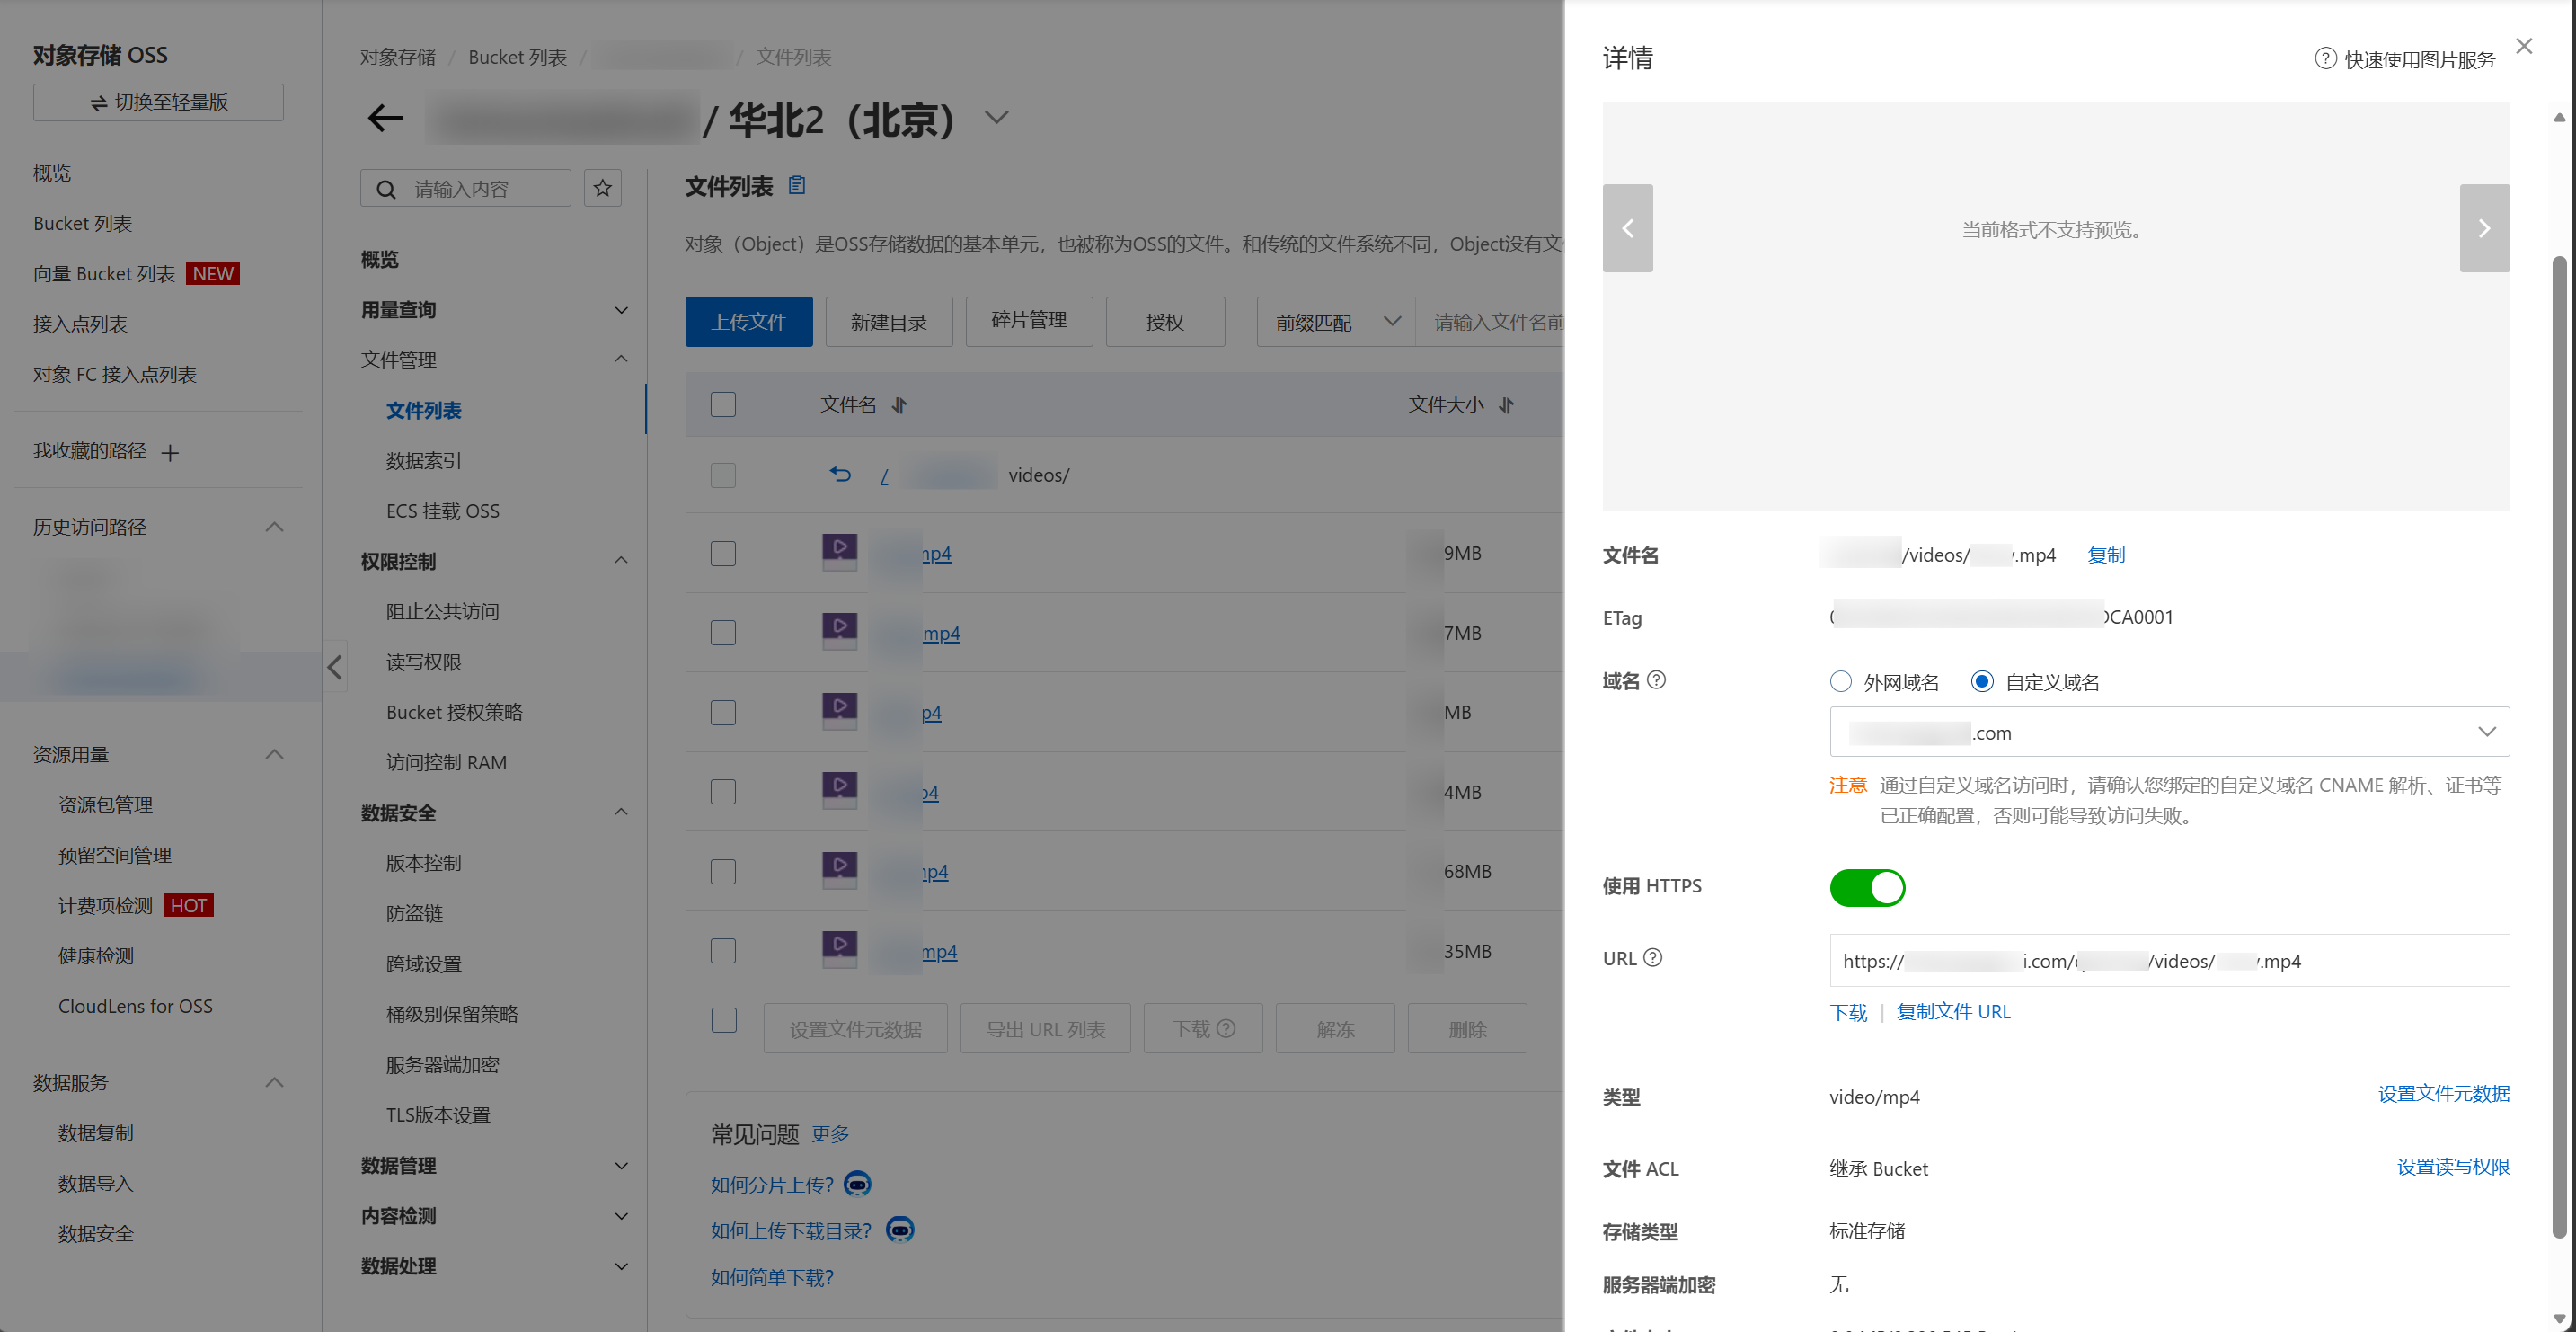The width and height of the screenshot is (2576, 1332).
Task: Click the 复制文件 URL link
Action: pos(1954,1011)
